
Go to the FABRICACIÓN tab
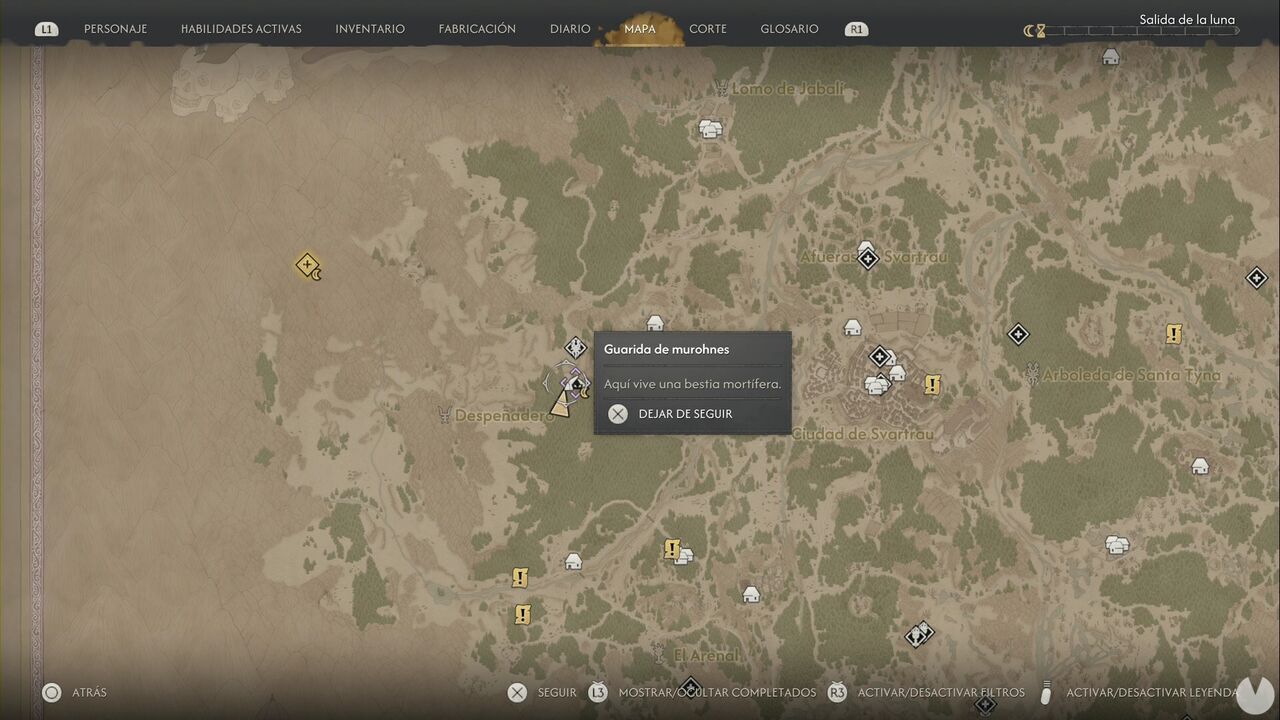tap(477, 29)
